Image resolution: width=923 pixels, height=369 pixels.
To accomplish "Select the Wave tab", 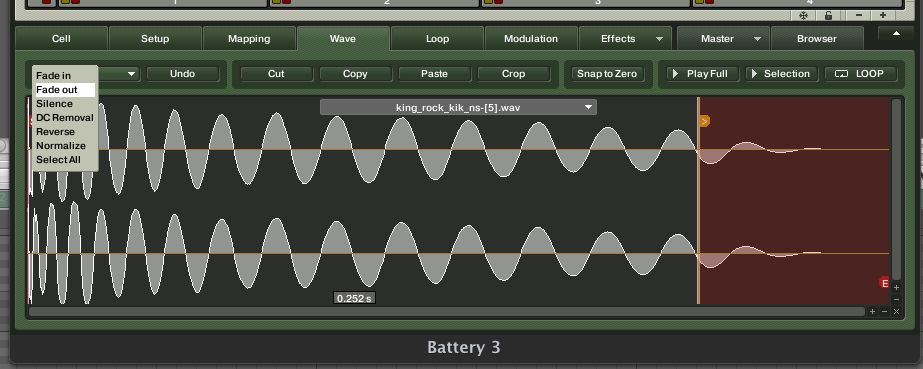I will pyautogui.click(x=343, y=39).
